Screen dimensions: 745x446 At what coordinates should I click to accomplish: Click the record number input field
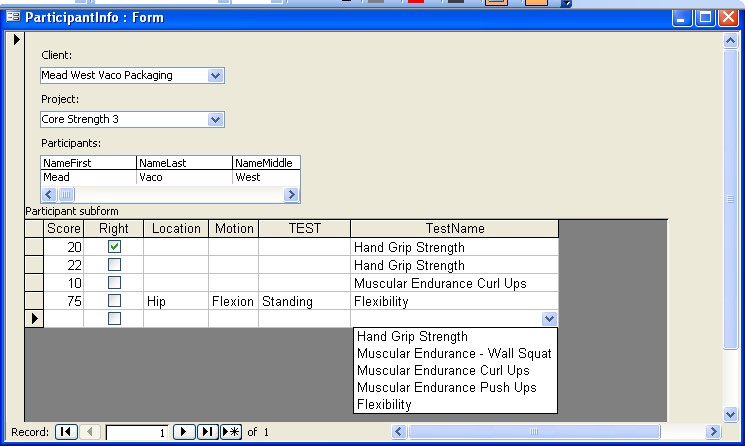click(x=137, y=433)
